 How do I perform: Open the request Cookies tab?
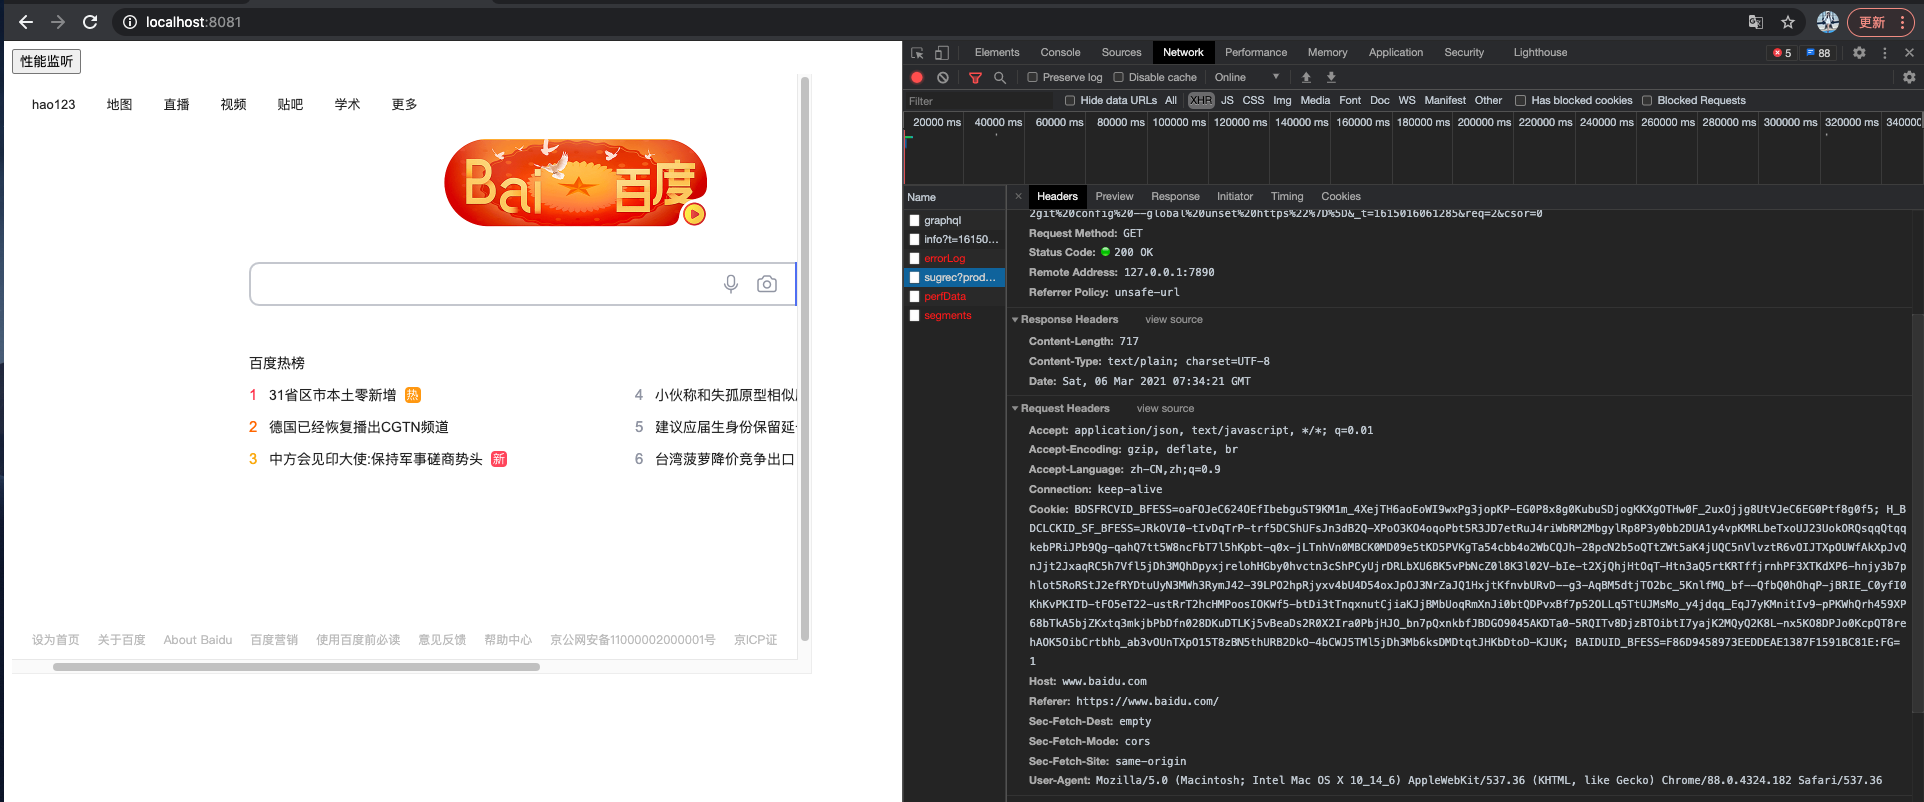(x=1341, y=196)
